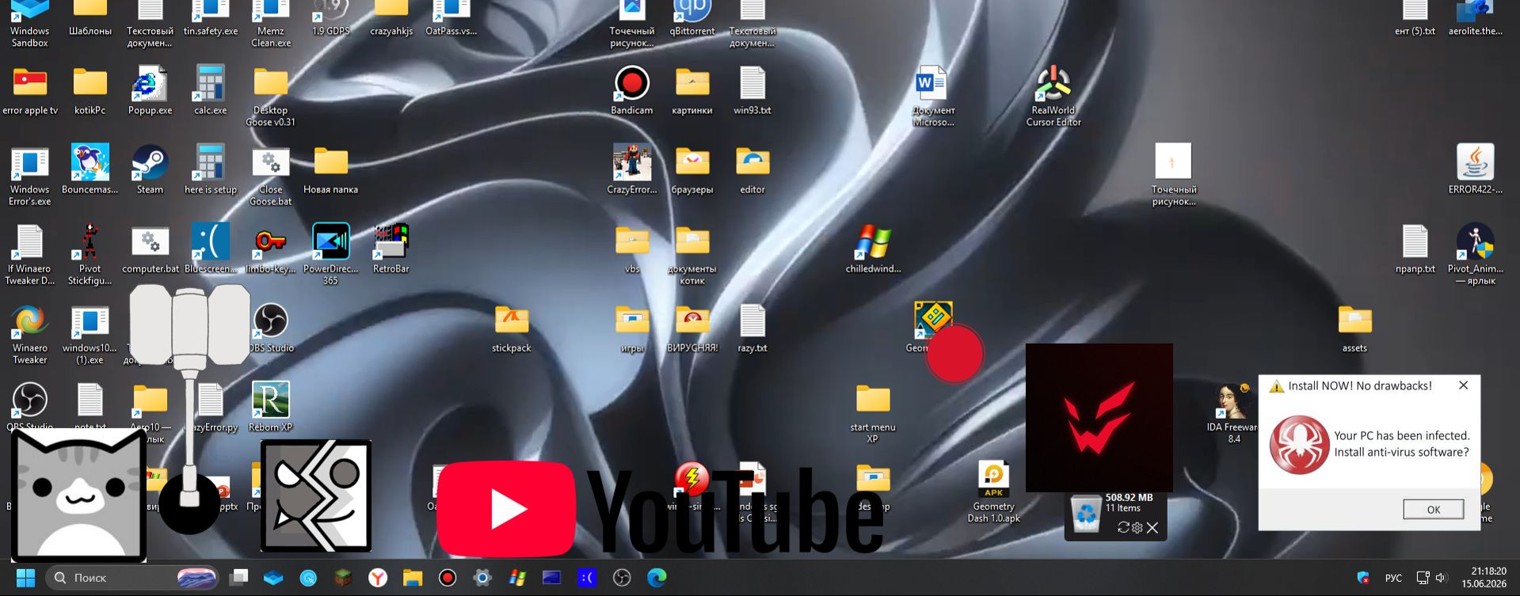Select the PowerDirector 365 shortcut
This screenshot has width=1520, height=596.
click(x=331, y=254)
